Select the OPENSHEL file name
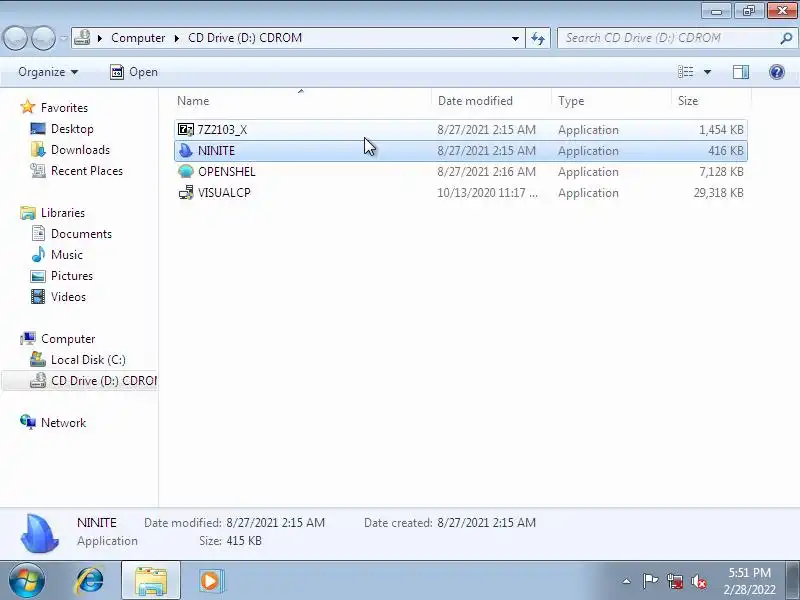800x600 pixels. tap(227, 171)
